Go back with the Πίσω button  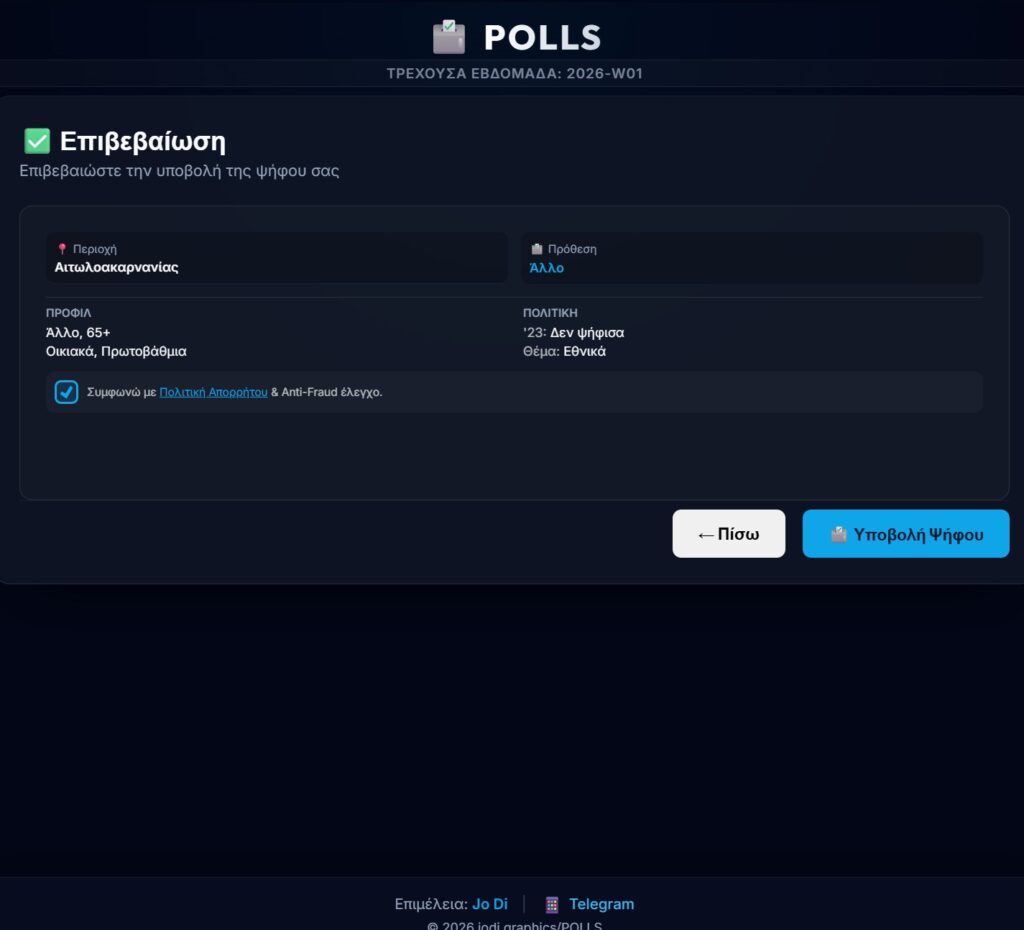point(728,534)
